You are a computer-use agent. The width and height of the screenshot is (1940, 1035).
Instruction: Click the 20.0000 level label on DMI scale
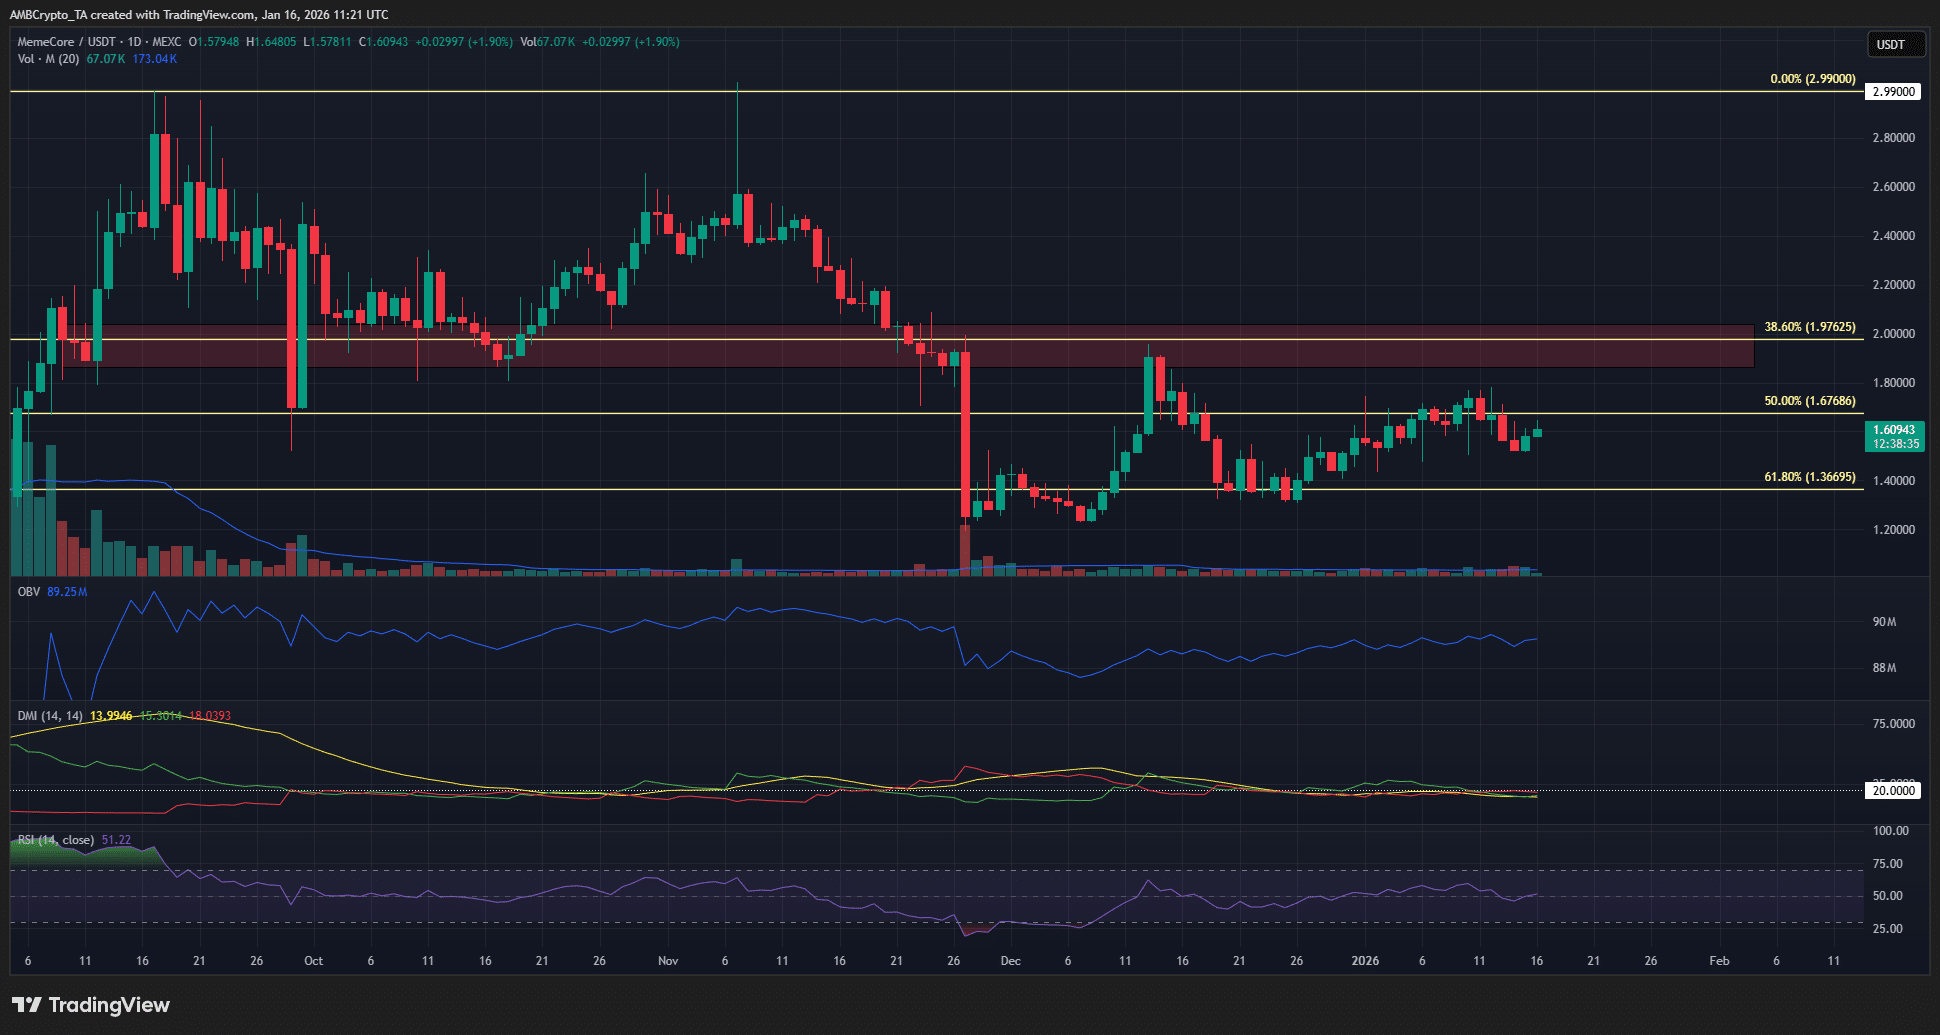(x=1892, y=791)
